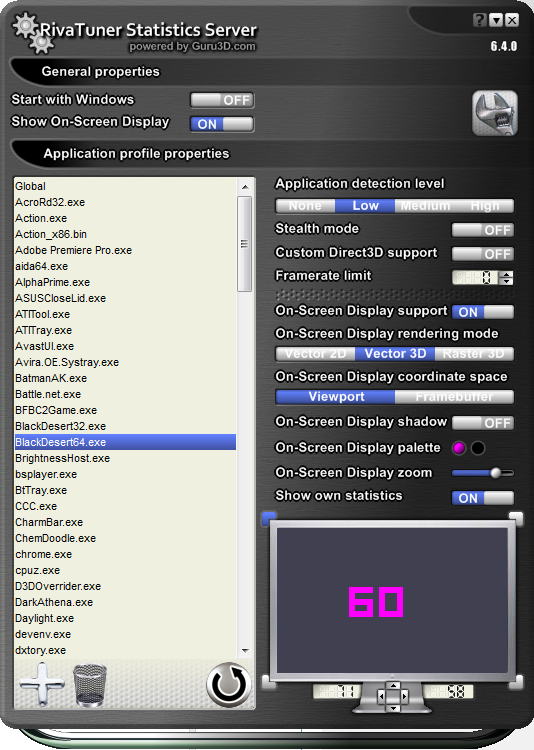Pick the black OSD palette color
This screenshot has width=534, height=750.
(478, 448)
